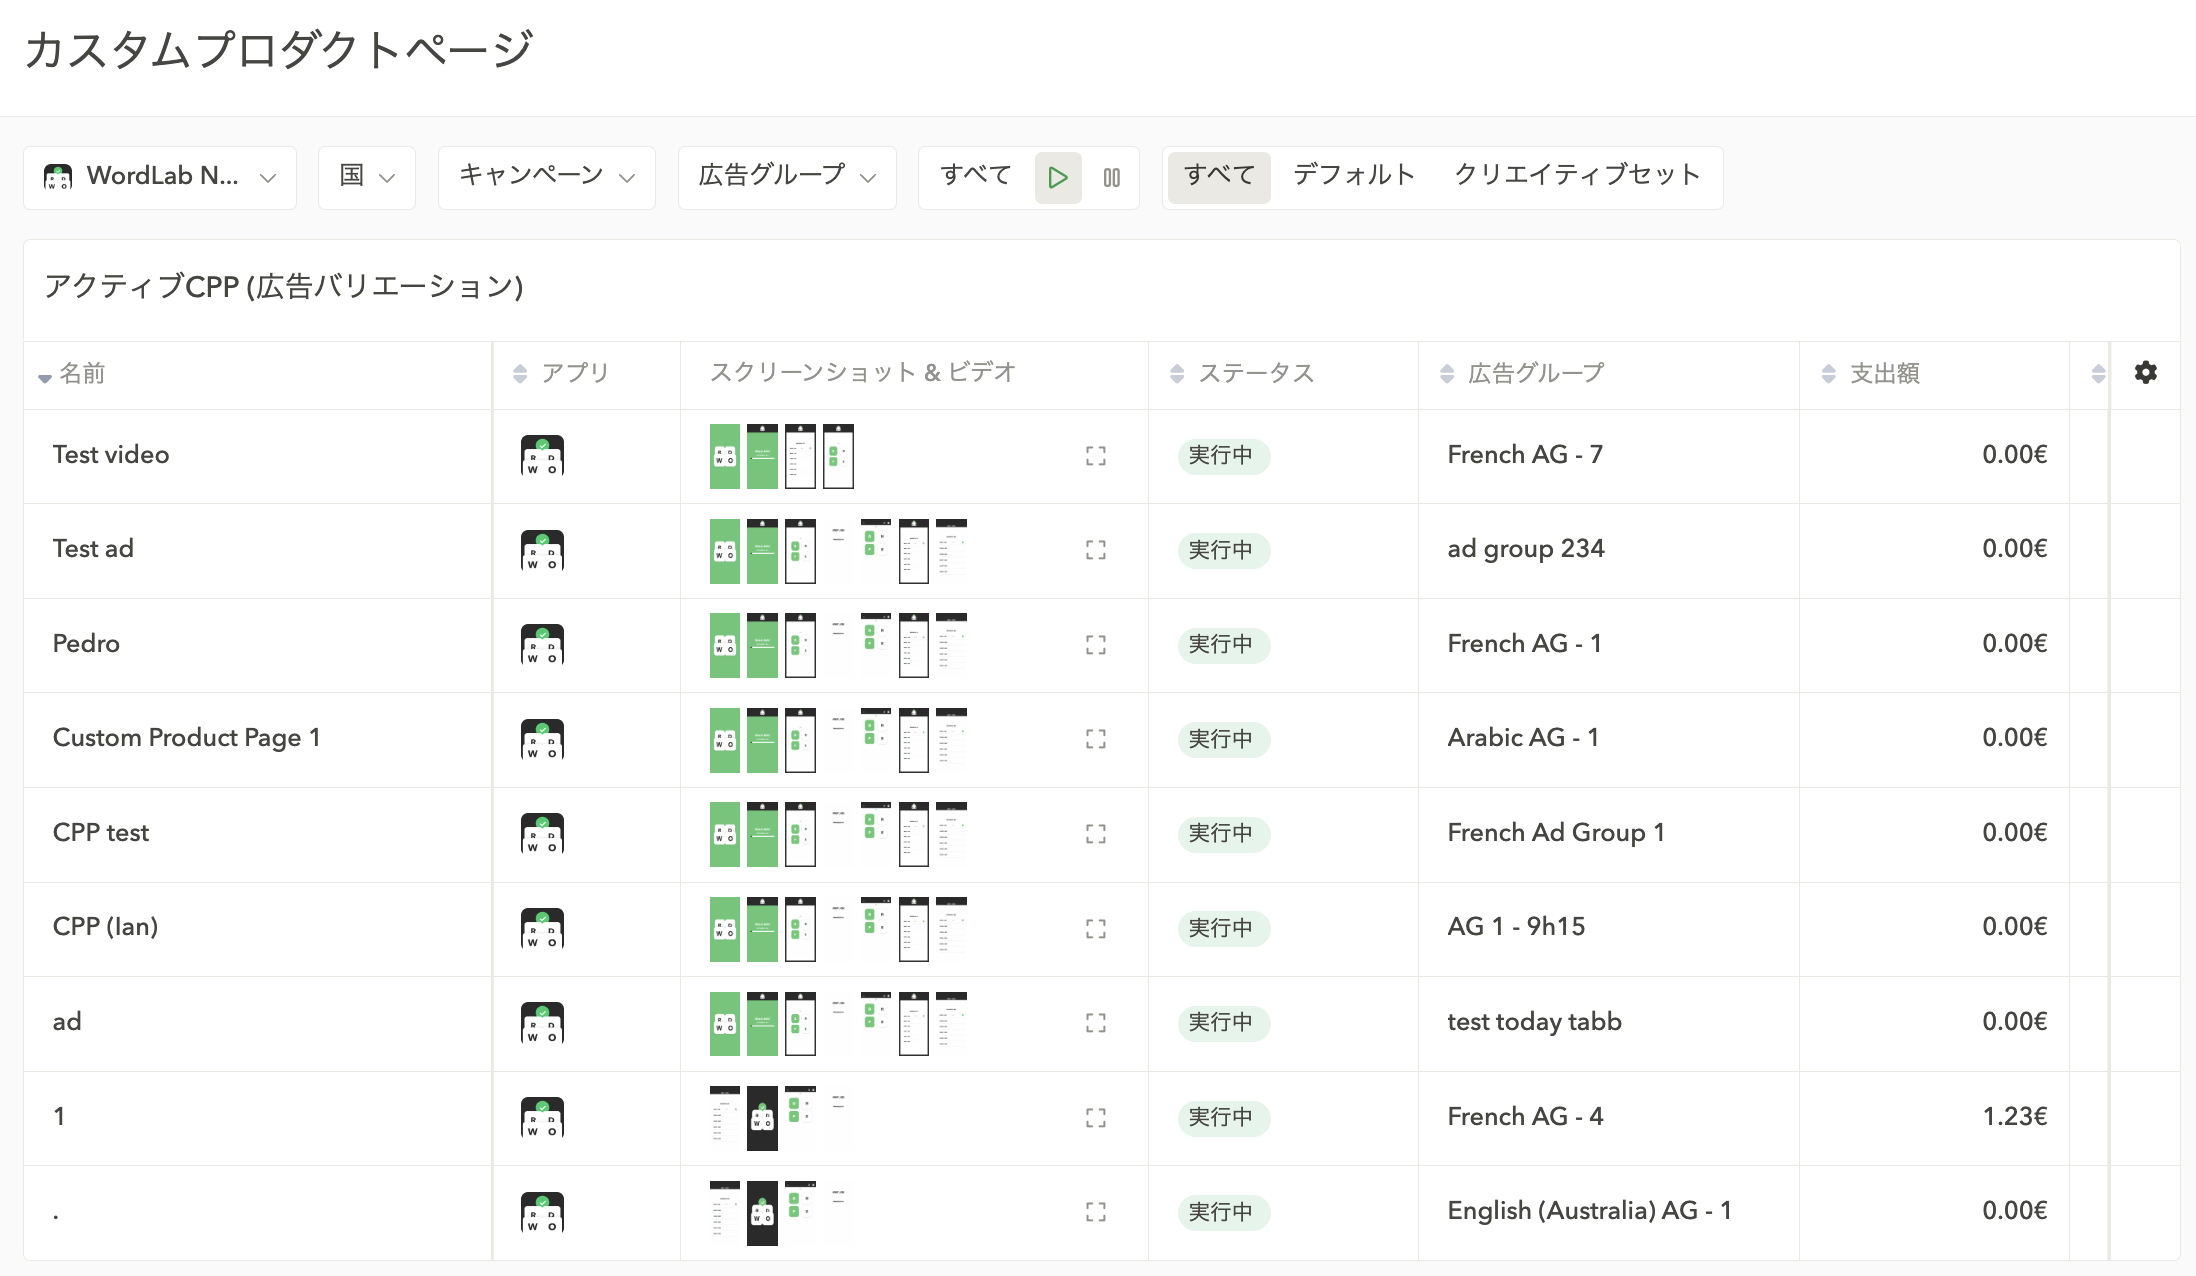Click the test today tabb cell
The image size is (2196, 1276).
(x=1534, y=1022)
